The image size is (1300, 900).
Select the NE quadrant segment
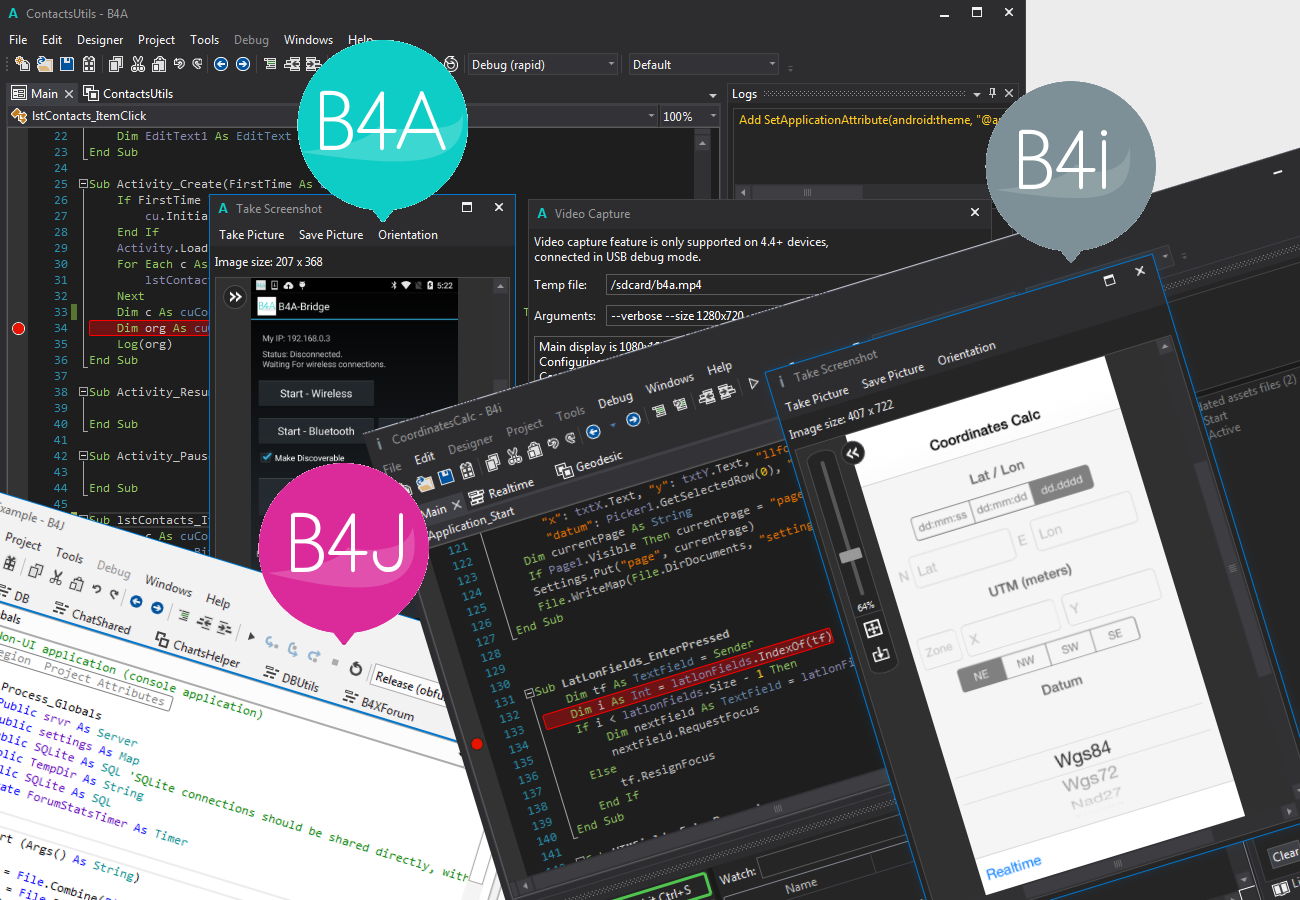click(x=981, y=675)
